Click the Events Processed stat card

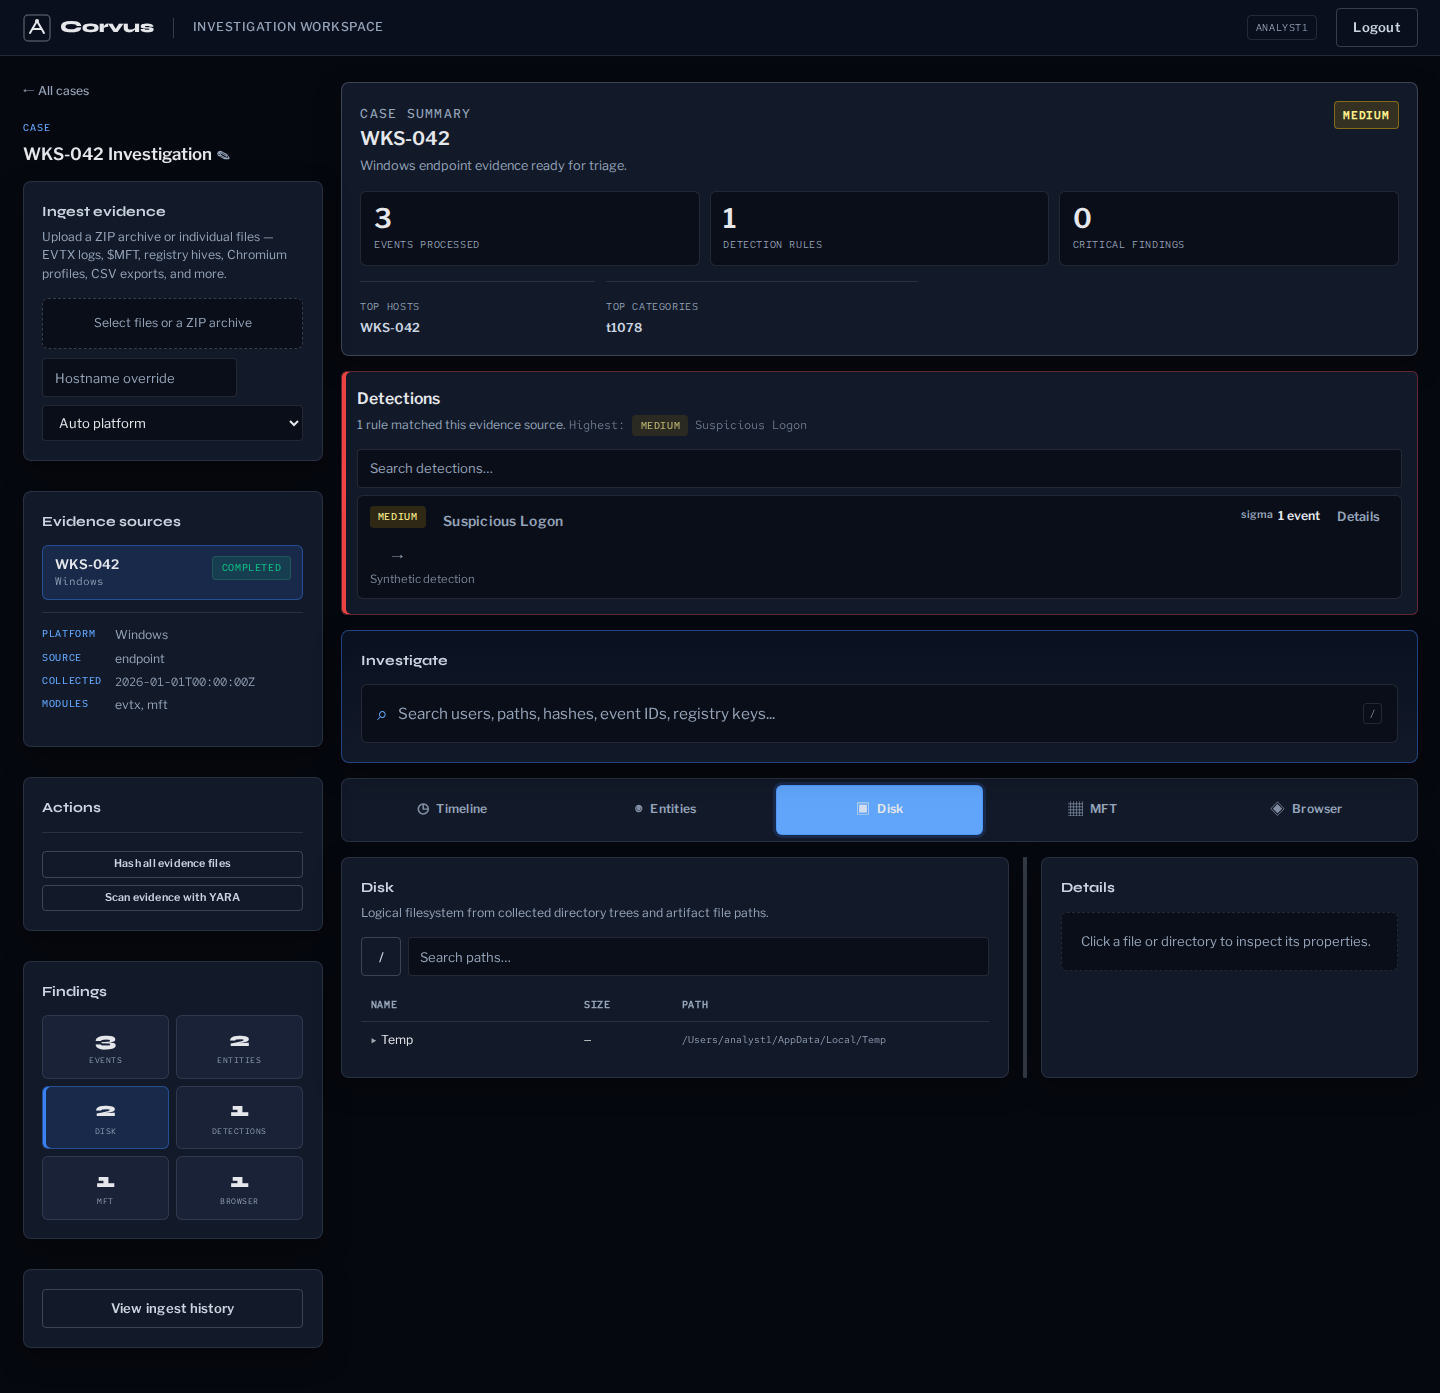[x=529, y=228]
